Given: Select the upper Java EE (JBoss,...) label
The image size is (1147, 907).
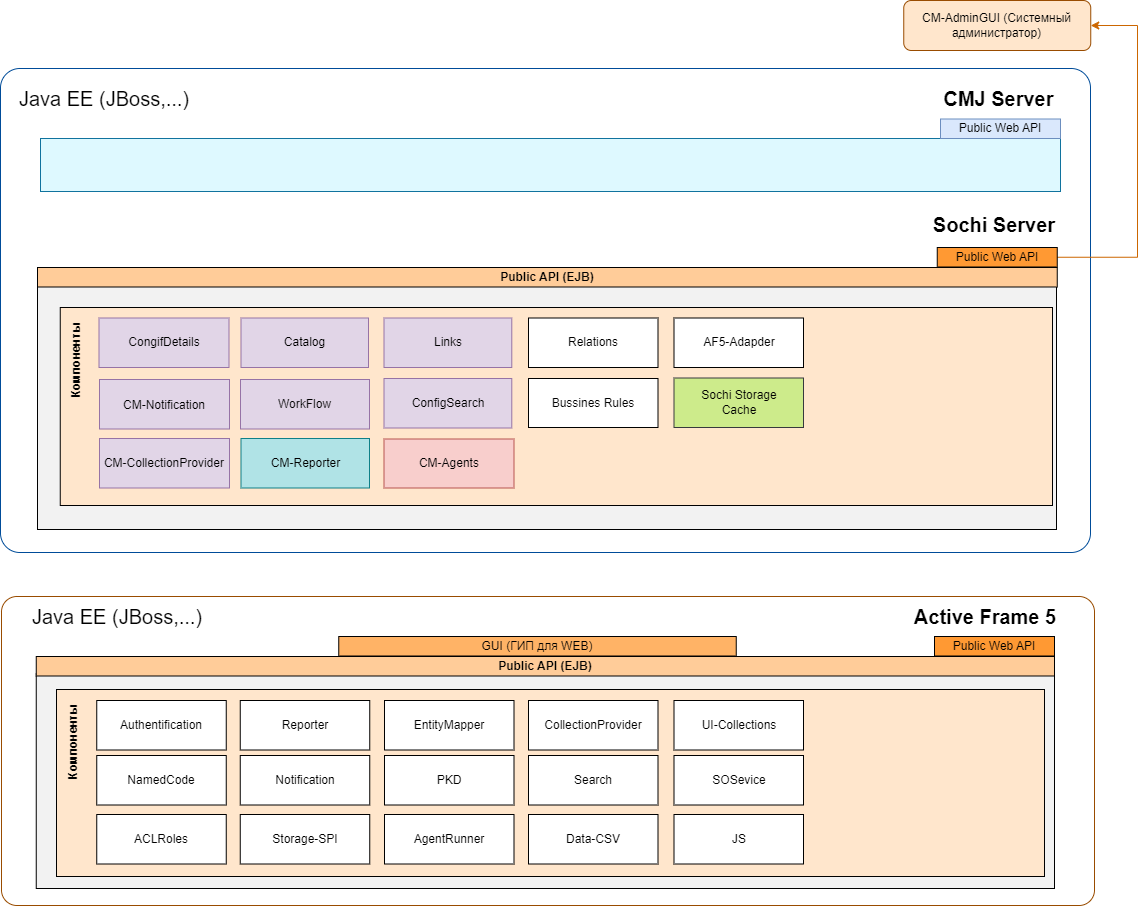Looking at the screenshot, I should coord(104,99).
